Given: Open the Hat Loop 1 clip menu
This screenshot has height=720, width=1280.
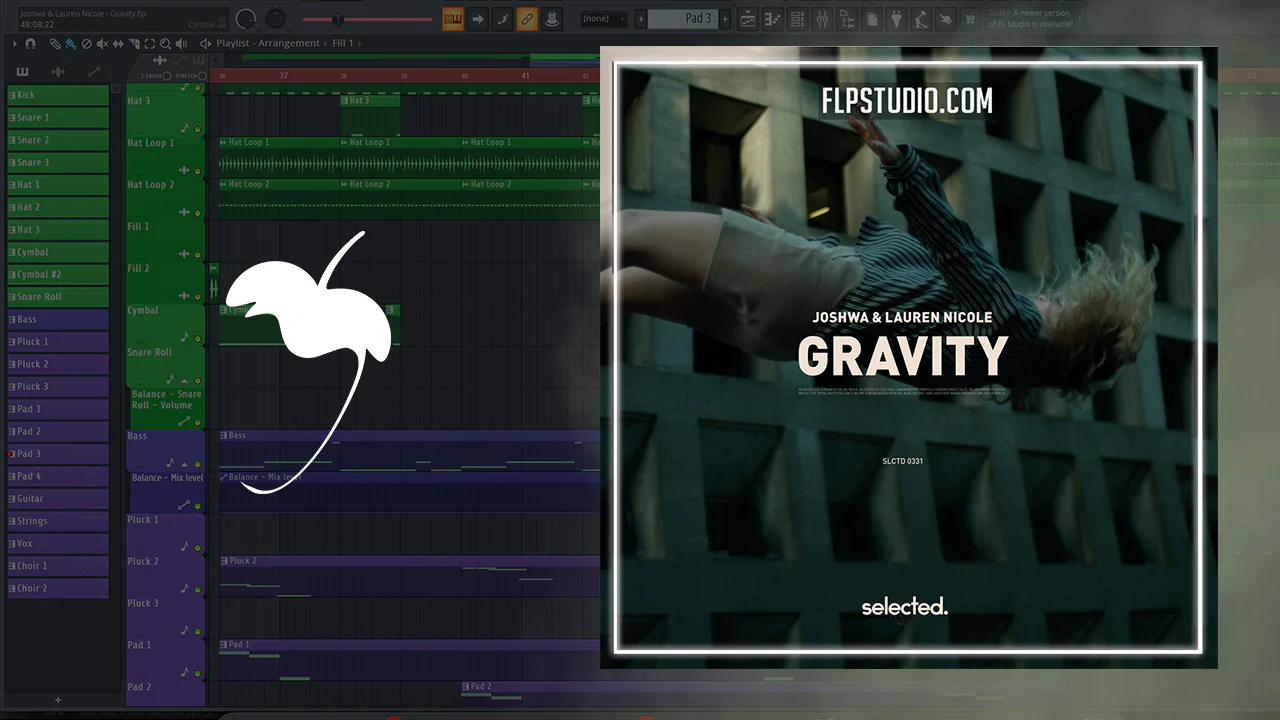Looking at the screenshot, I should (x=224, y=143).
